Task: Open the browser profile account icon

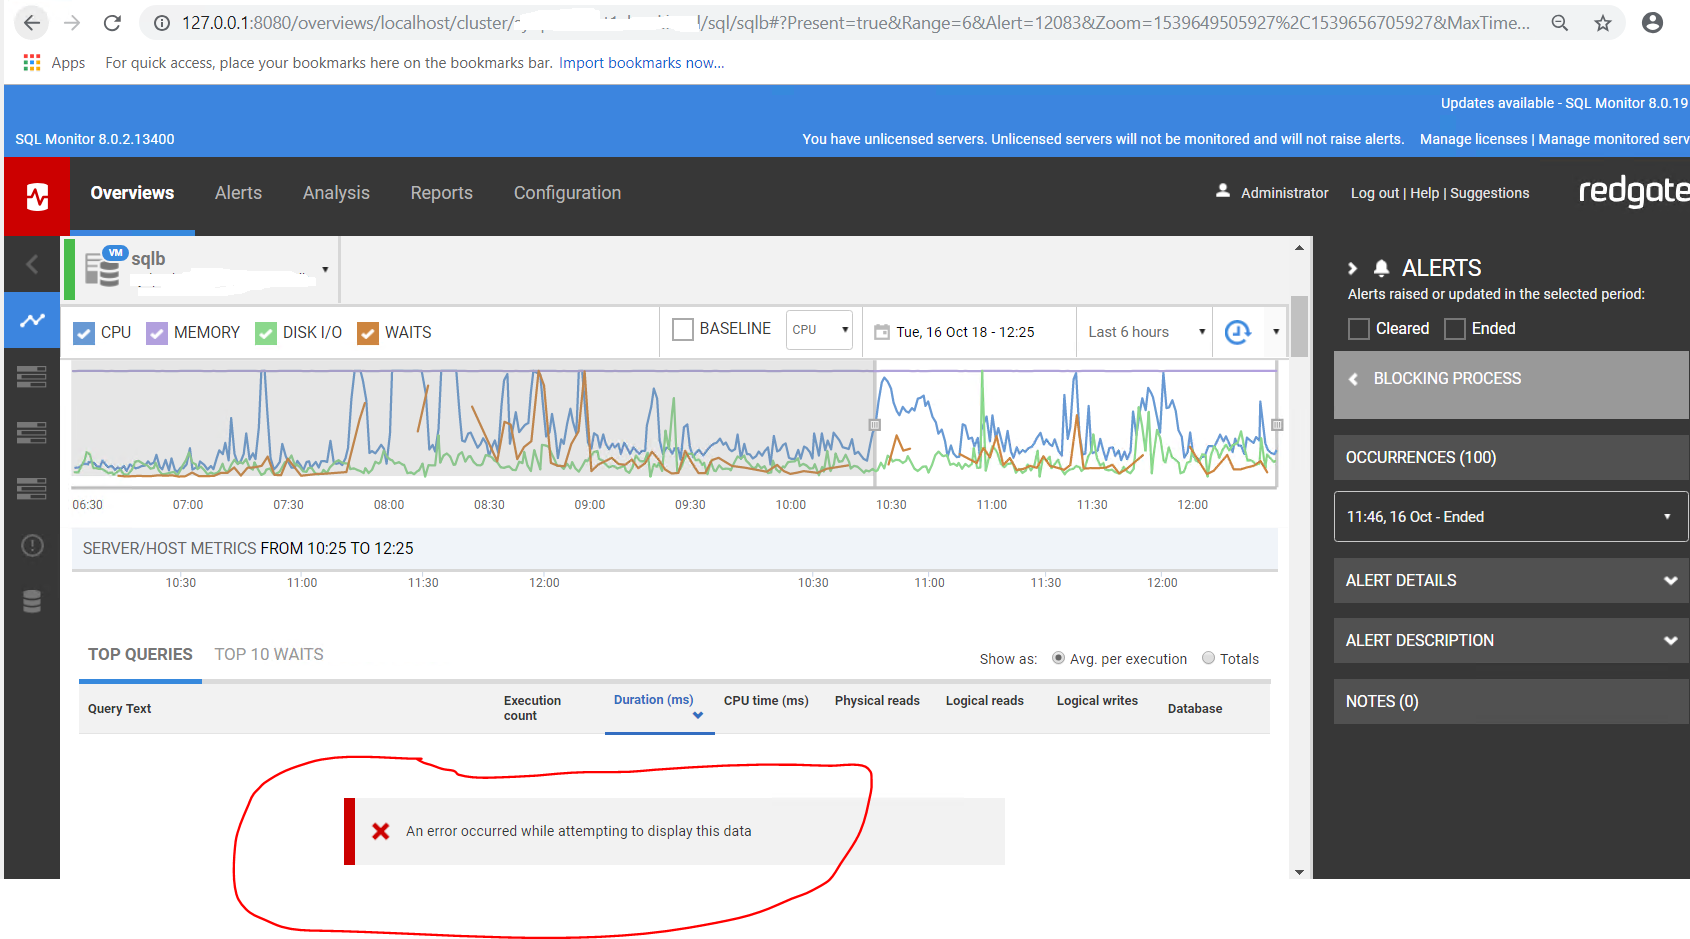Action: click(1652, 23)
